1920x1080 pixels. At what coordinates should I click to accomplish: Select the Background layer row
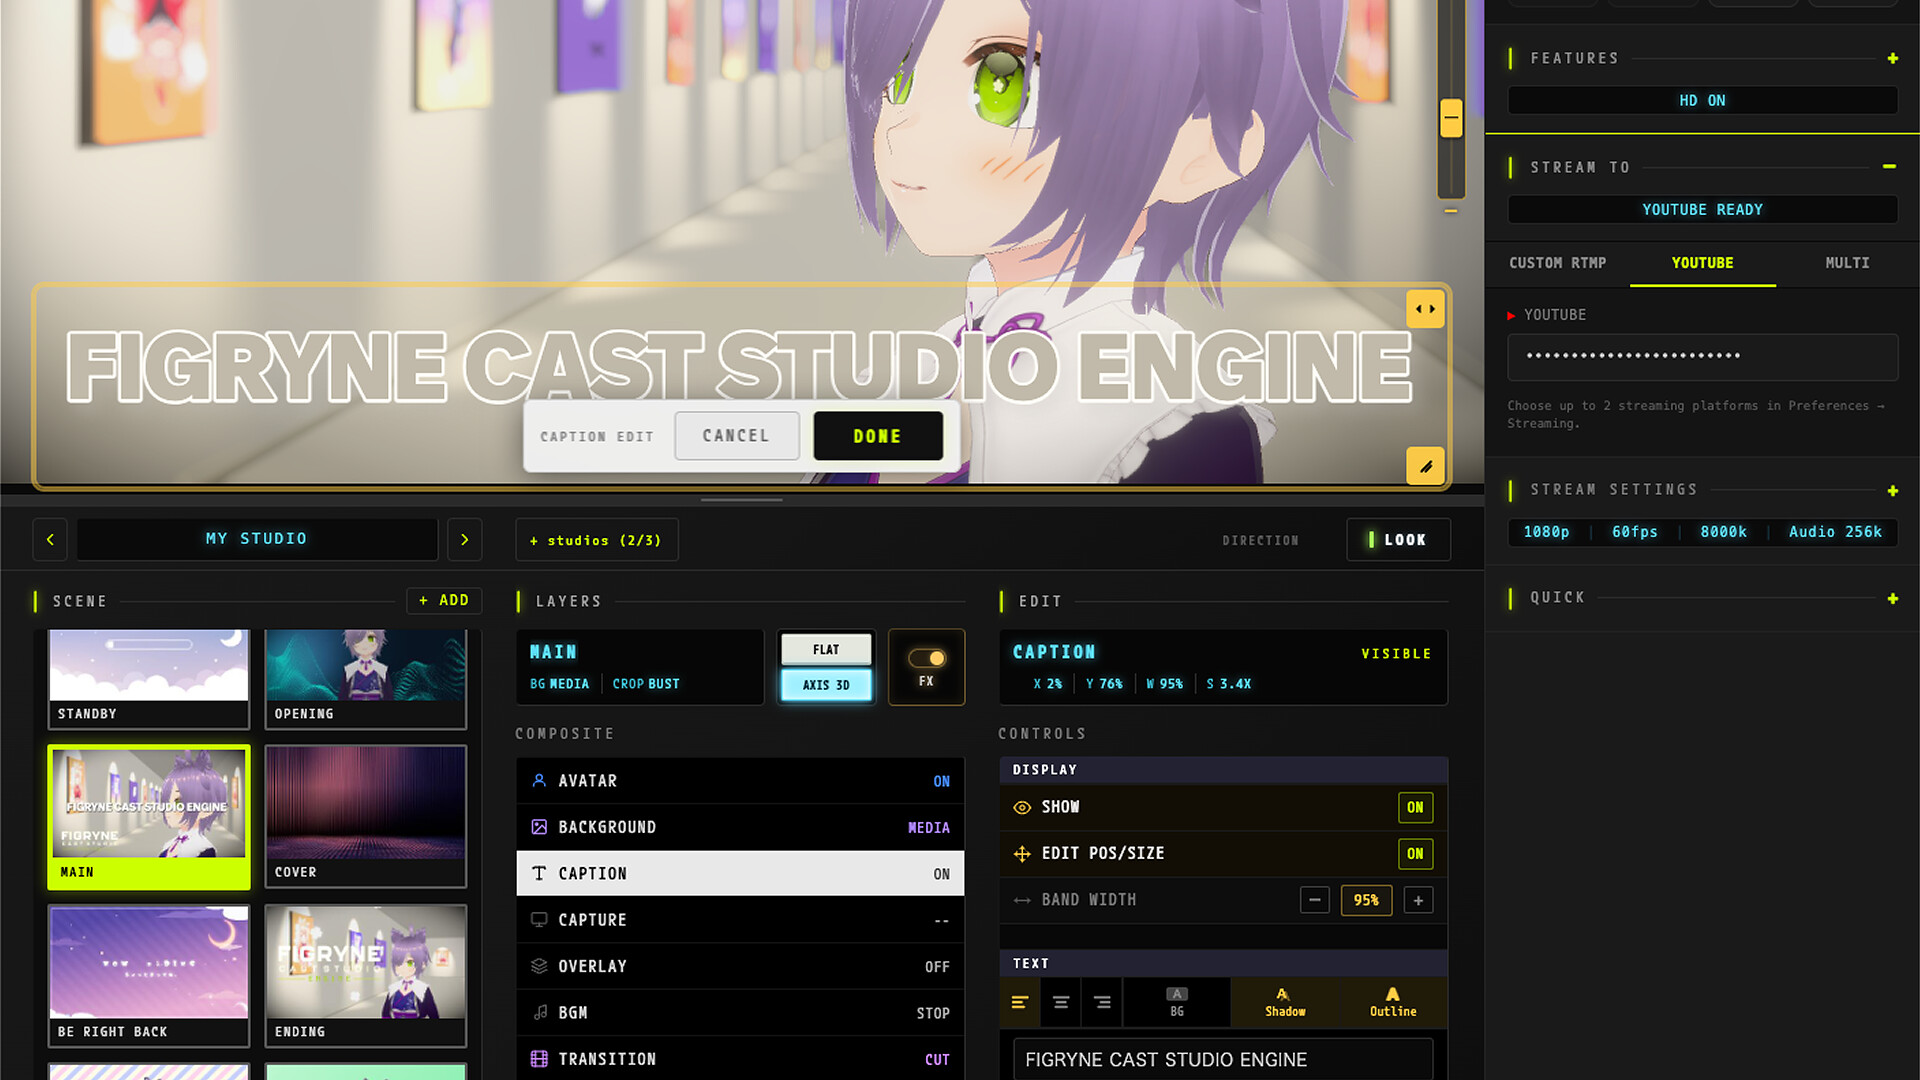coord(740,827)
